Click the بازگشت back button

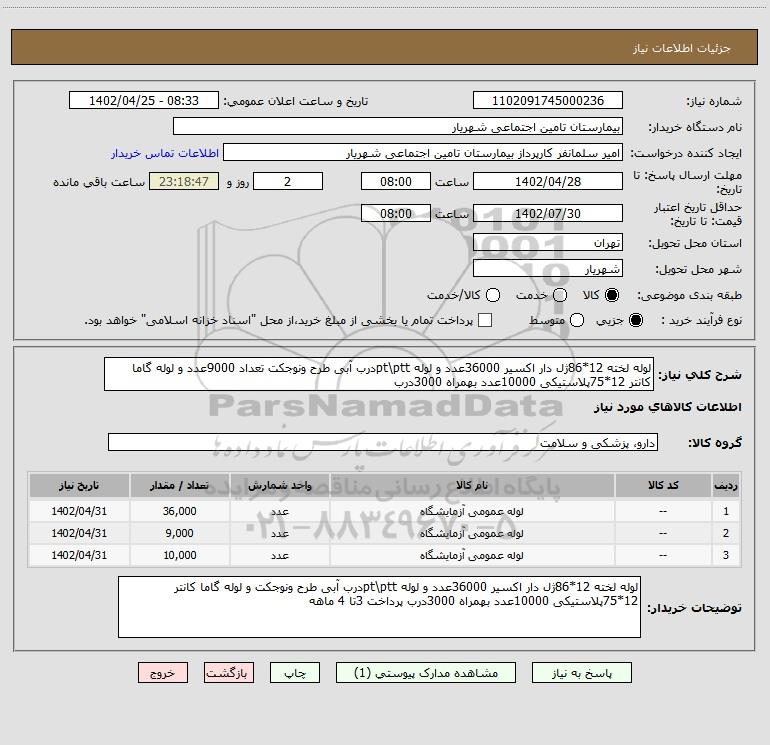229,673
